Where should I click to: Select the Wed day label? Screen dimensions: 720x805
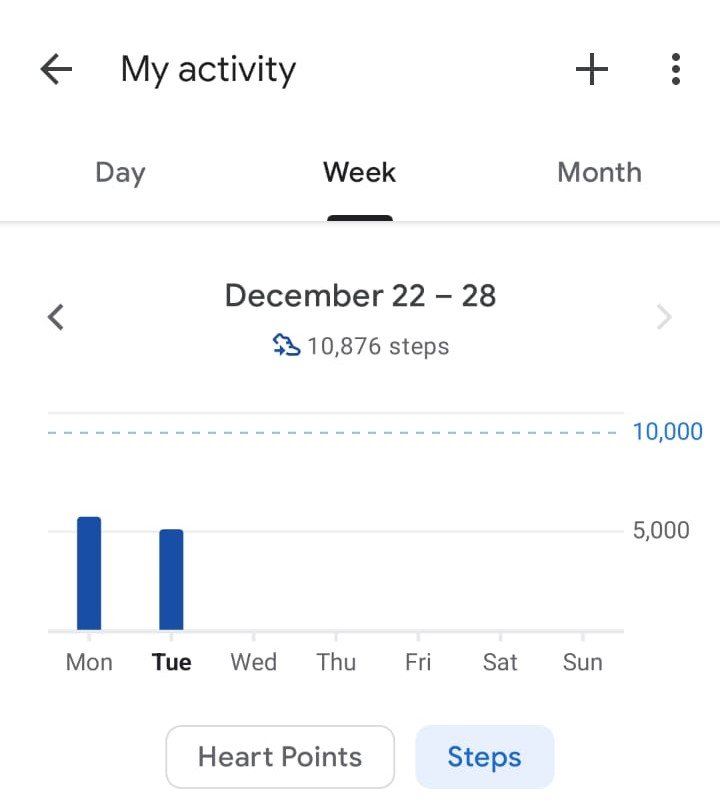(253, 662)
